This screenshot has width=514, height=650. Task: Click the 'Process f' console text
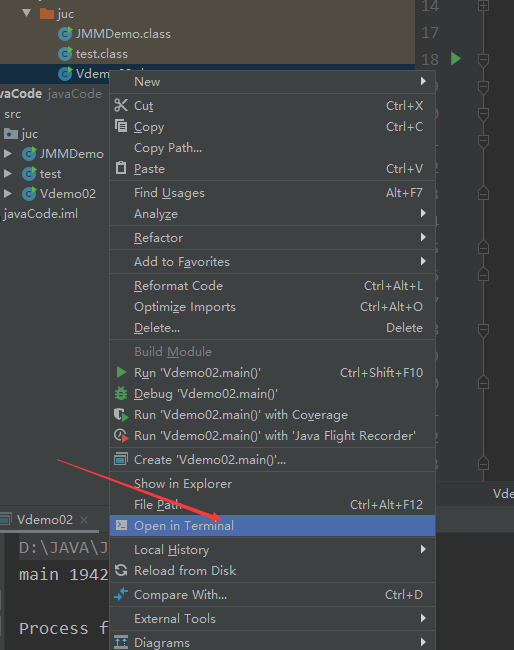tap(63, 628)
